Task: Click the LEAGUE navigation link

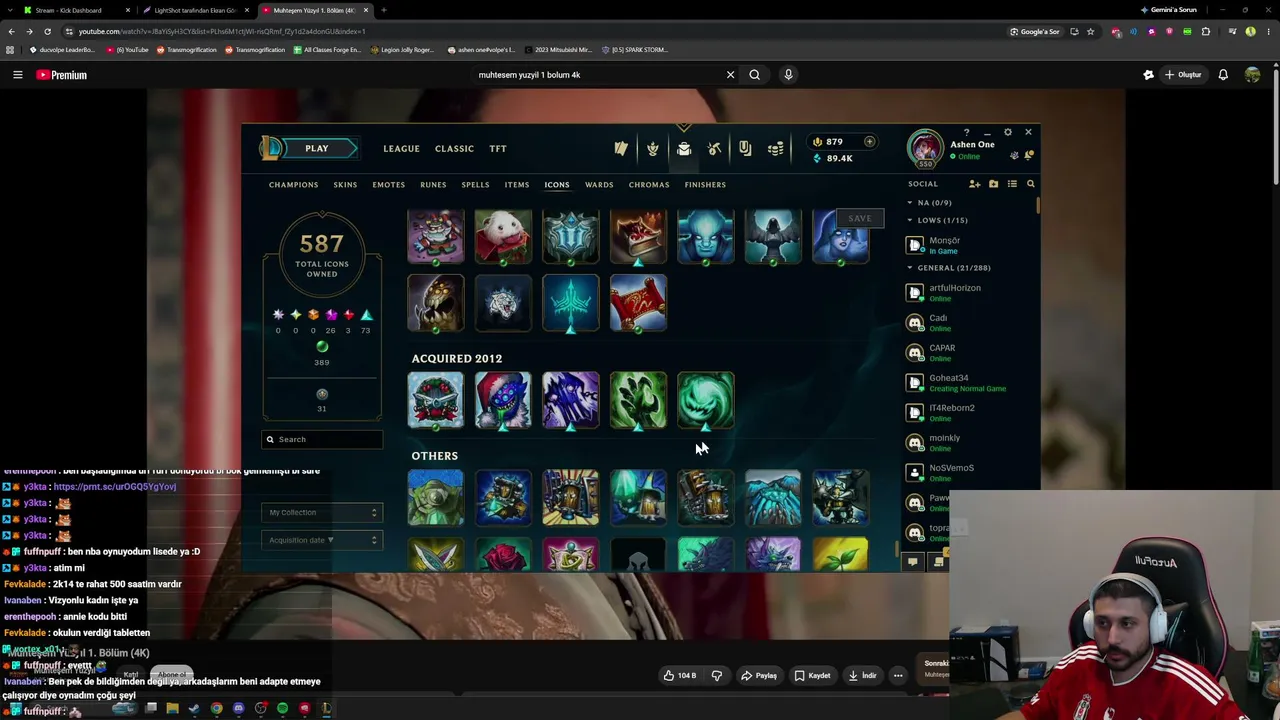Action: [x=402, y=149]
